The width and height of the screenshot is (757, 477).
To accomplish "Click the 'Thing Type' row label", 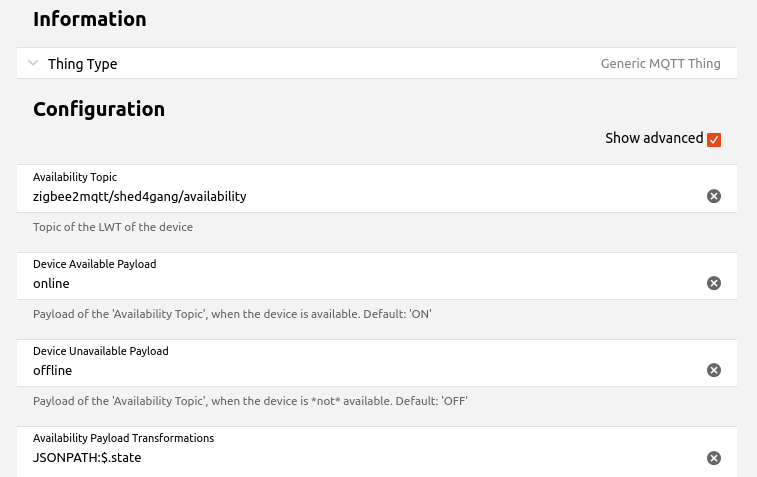I will point(82,64).
